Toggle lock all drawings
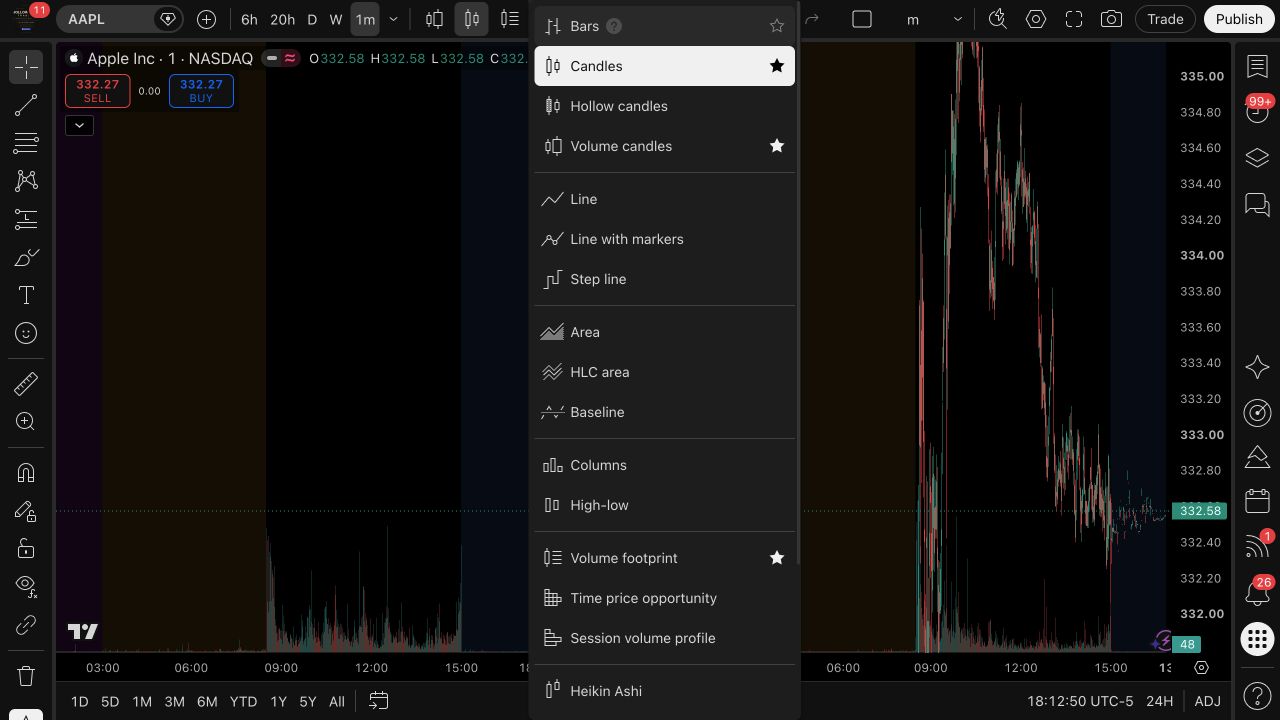The image size is (1280, 720). click(x=26, y=548)
